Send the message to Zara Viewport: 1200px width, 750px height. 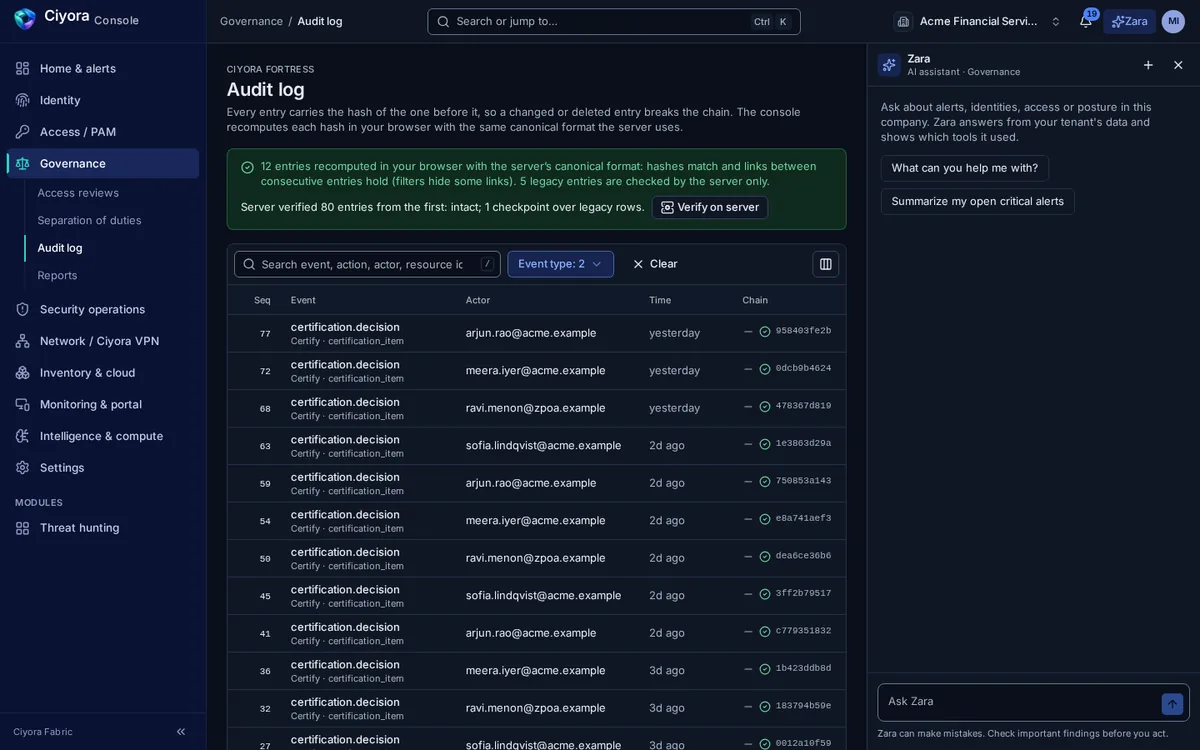pos(1173,704)
